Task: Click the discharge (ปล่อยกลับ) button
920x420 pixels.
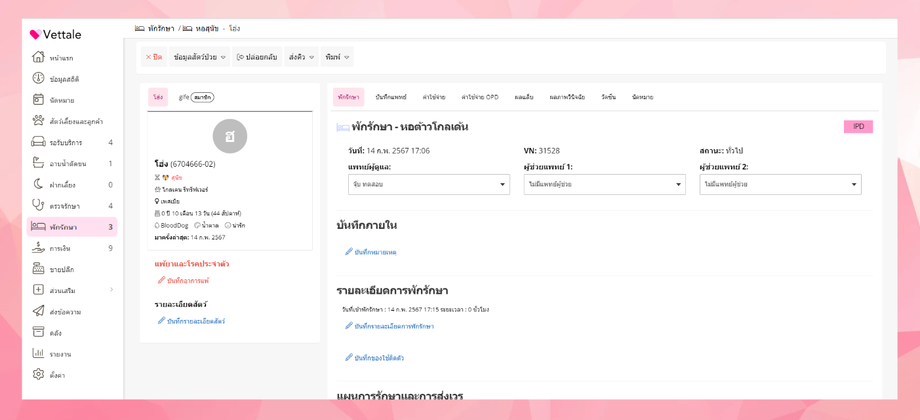Action: [x=257, y=57]
